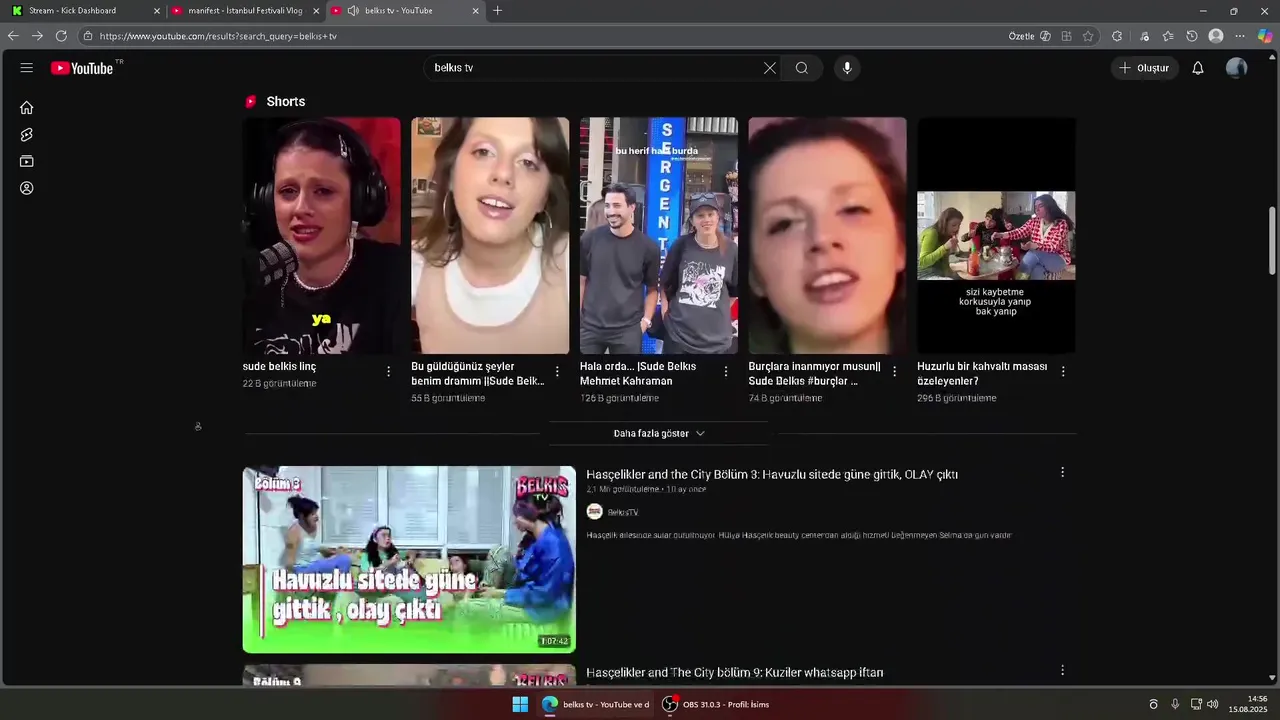Open the YouTube hamburger guide menu
Image resolution: width=1280 pixels, height=720 pixels.
[x=27, y=68]
